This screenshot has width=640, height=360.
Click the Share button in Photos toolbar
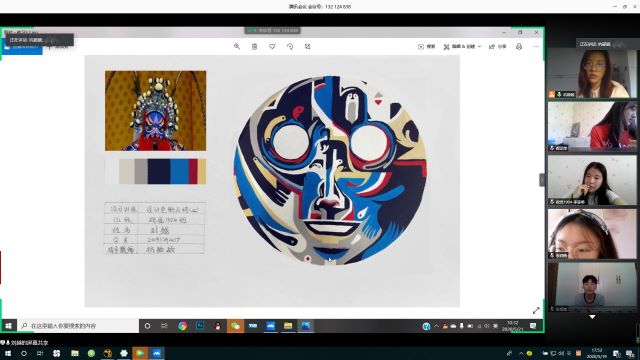click(x=498, y=47)
